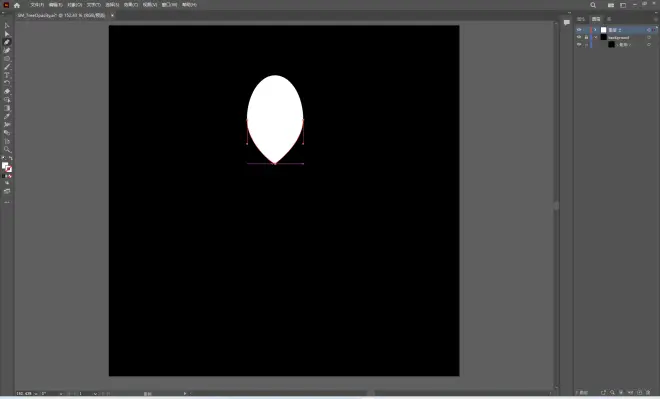Select the Eraser tool
The image size is (660, 399).
[7, 91]
